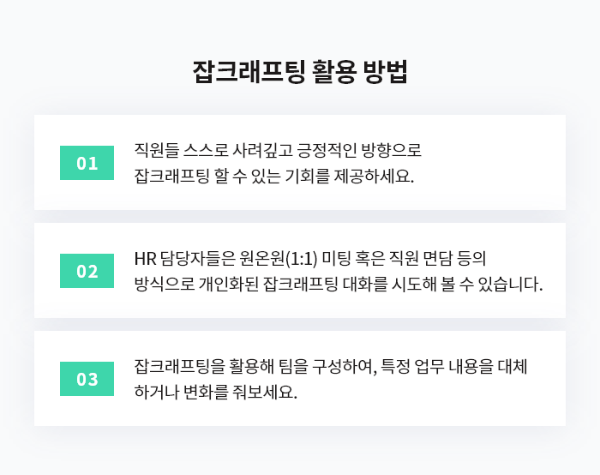Select the first card's white panel
Viewport: 600px width, 475px height.
pyautogui.click(x=300, y=162)
